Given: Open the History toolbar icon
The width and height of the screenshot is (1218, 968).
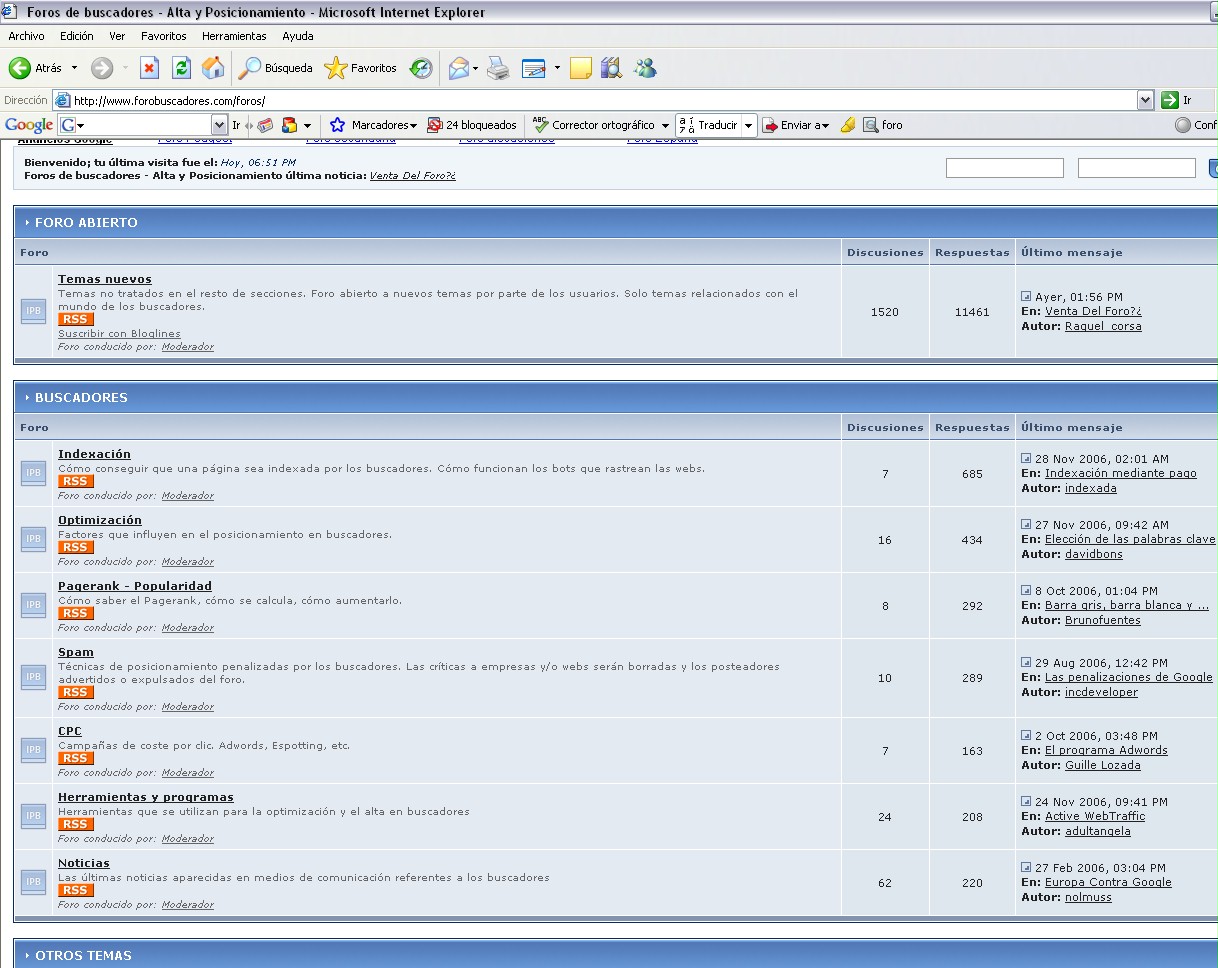Looking at the screenshot, I should 422,68.
